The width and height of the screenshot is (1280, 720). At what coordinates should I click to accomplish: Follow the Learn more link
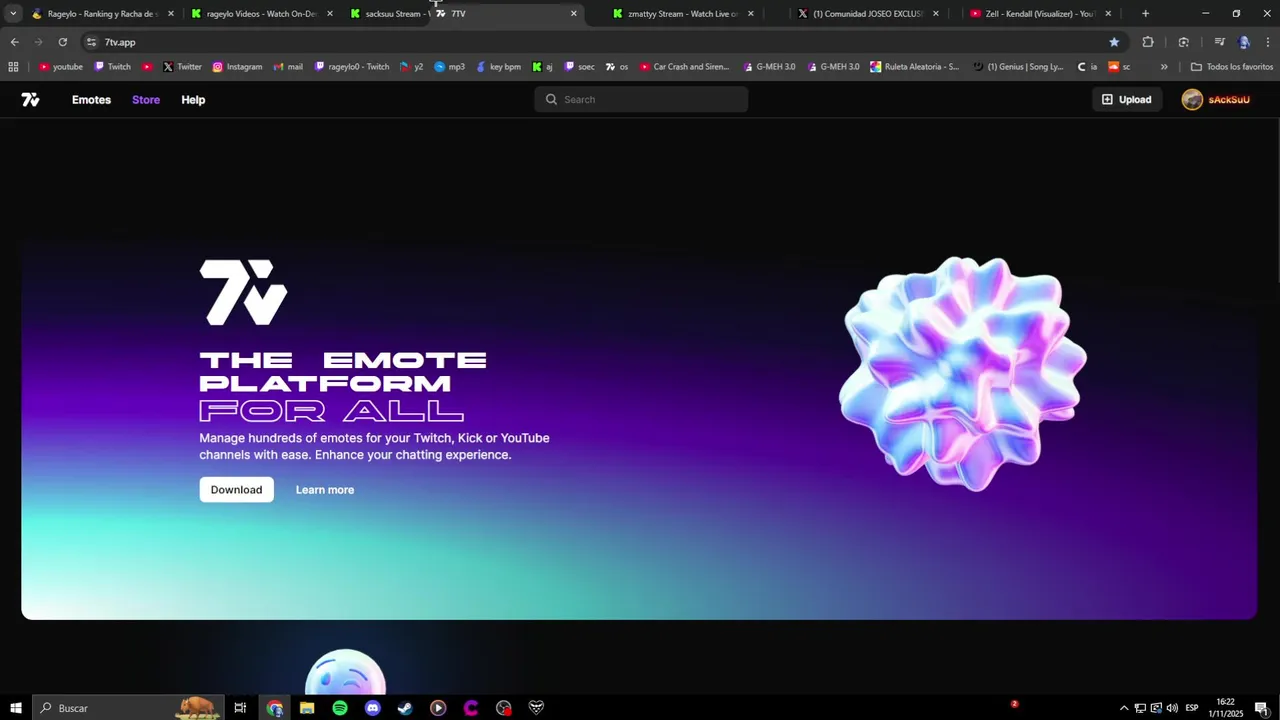325,490
